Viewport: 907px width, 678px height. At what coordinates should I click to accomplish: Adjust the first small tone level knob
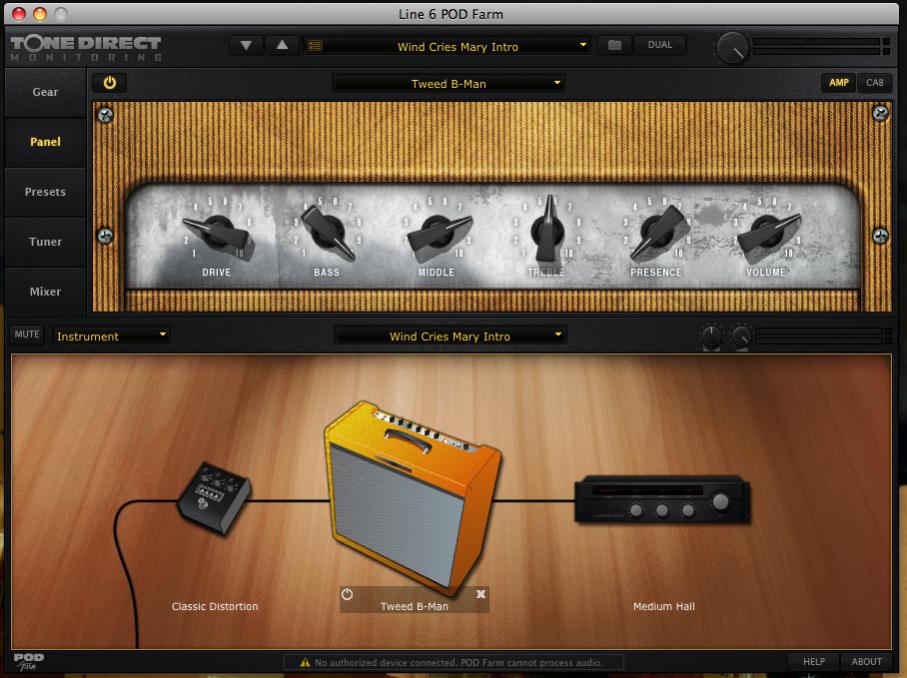click(711, 336)
